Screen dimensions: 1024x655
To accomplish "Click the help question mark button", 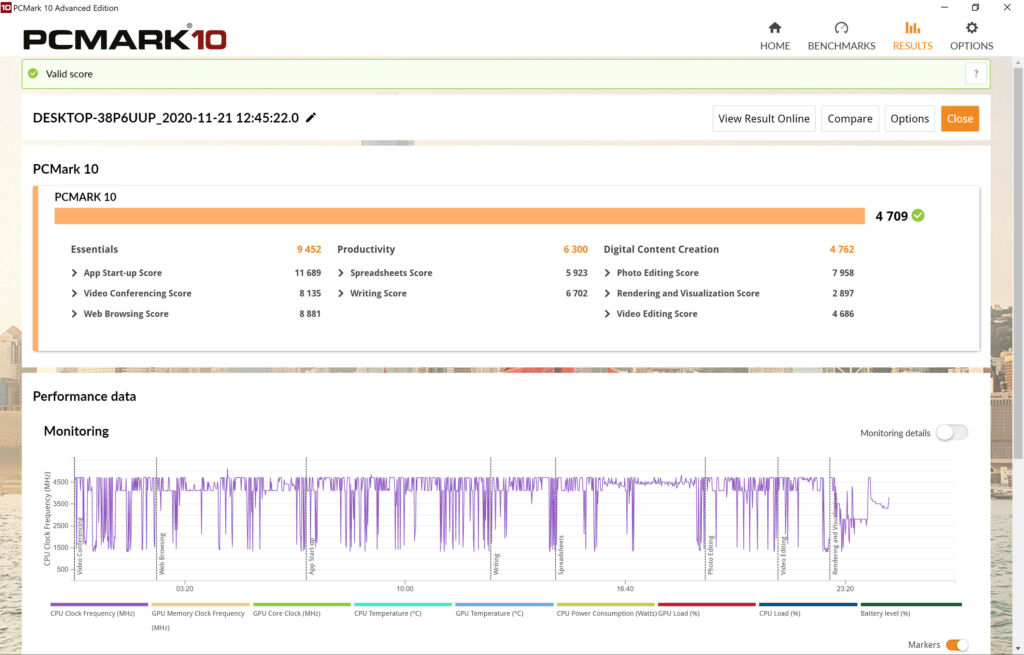I will [976, 74].
